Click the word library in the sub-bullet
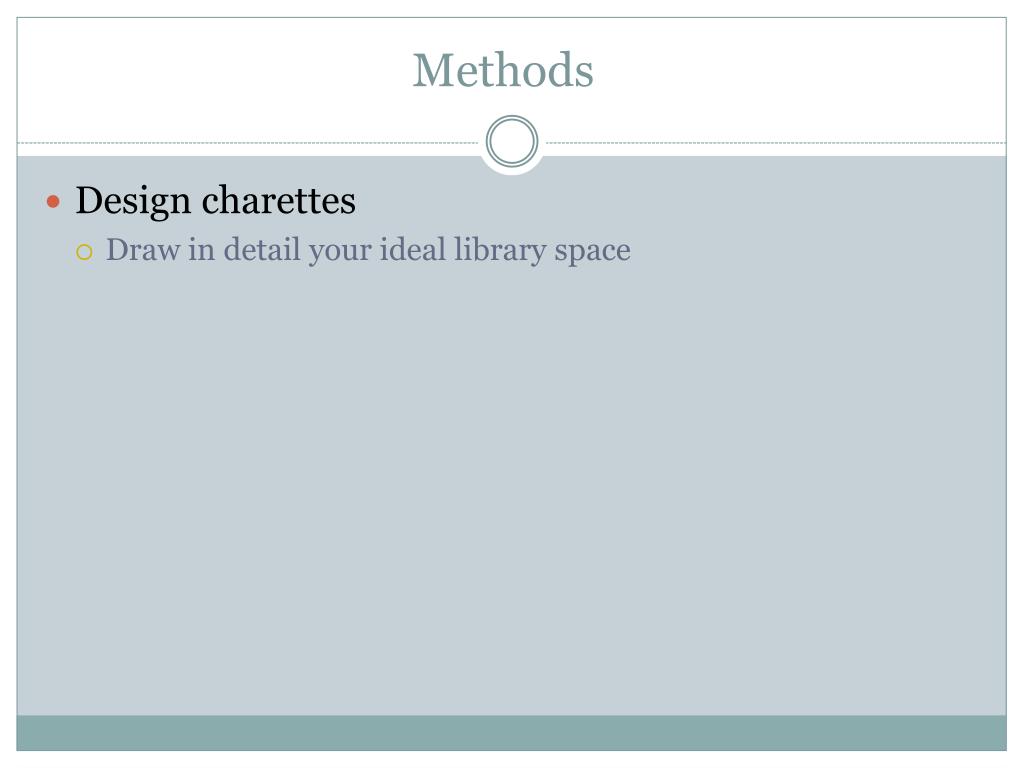This screenshot has width=1024, height=768. point(500,251)
